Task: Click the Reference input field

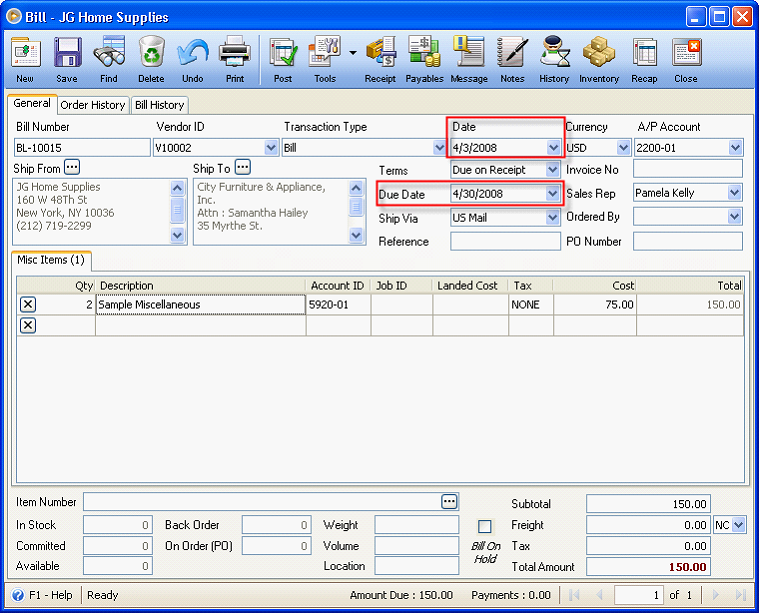Action: (x=505, y=241)
